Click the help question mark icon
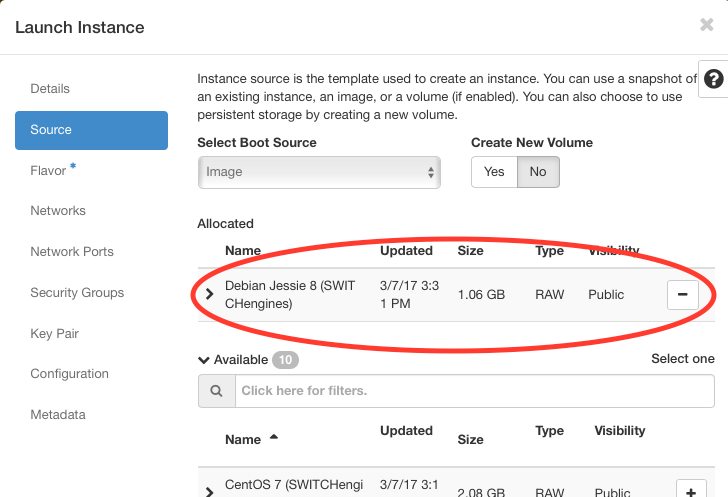 click(713, 81)
